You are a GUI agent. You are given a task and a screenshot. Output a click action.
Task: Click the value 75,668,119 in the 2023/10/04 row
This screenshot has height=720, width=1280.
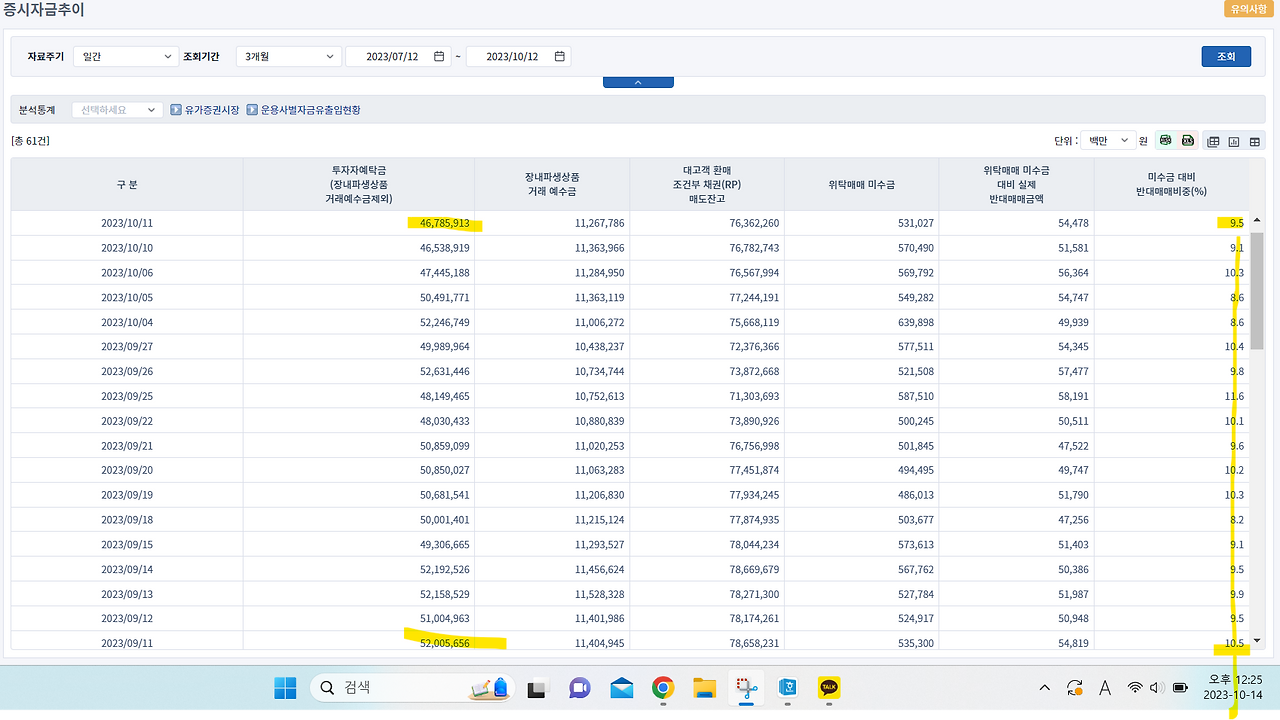point(754,322)
